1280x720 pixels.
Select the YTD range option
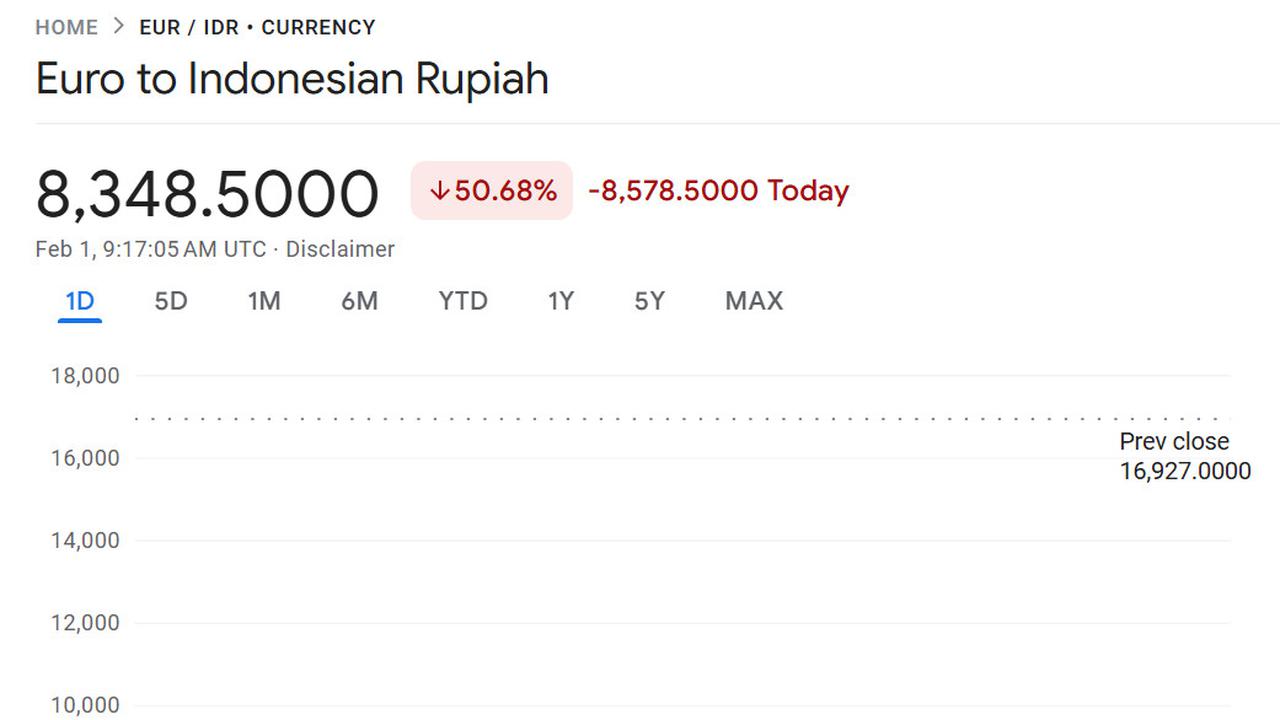tap(462, 300)
